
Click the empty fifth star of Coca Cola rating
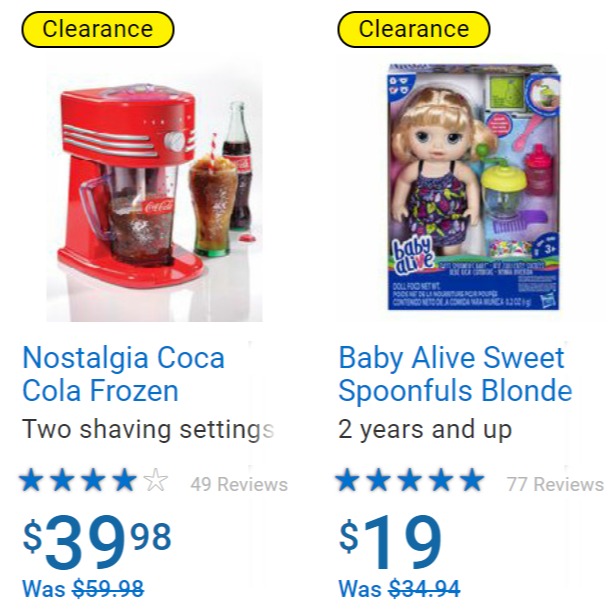tap(156, 480)
